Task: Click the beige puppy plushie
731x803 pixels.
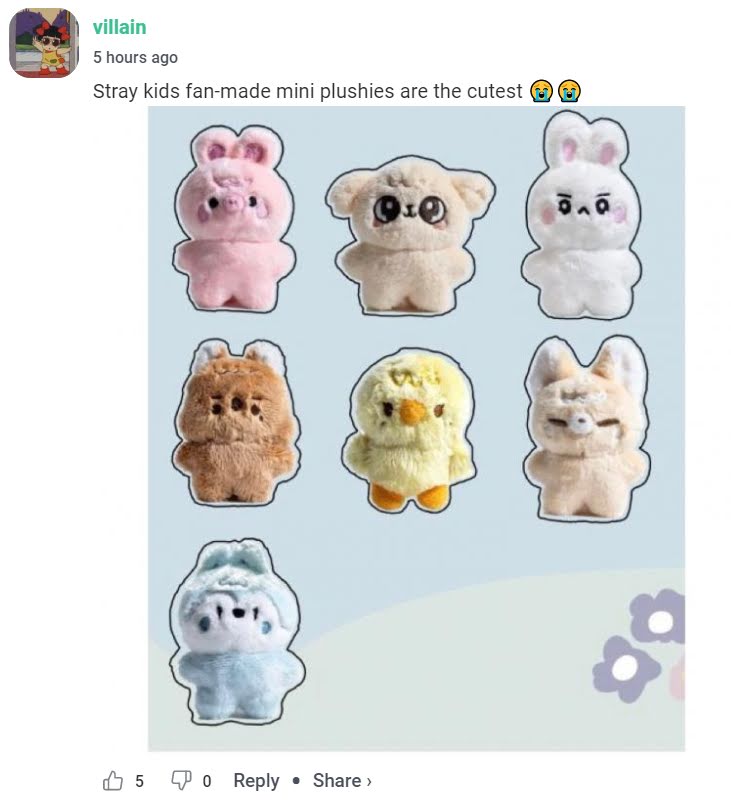Action: coord(410,236)
